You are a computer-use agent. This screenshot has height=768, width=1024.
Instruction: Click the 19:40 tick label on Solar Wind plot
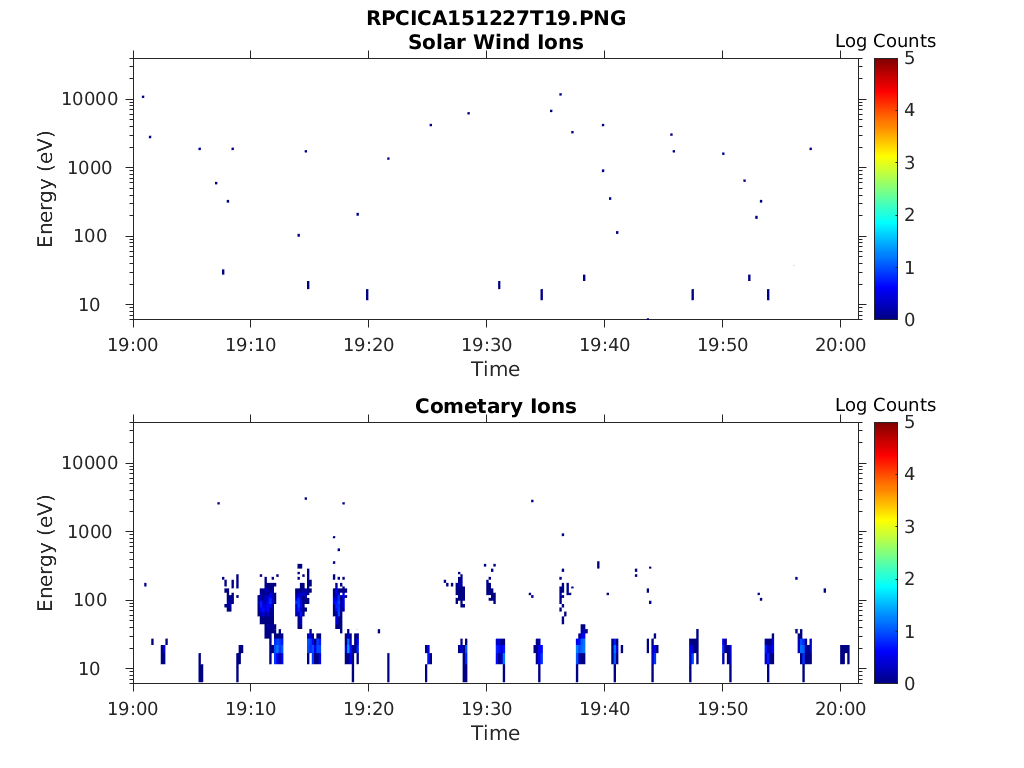605,345
